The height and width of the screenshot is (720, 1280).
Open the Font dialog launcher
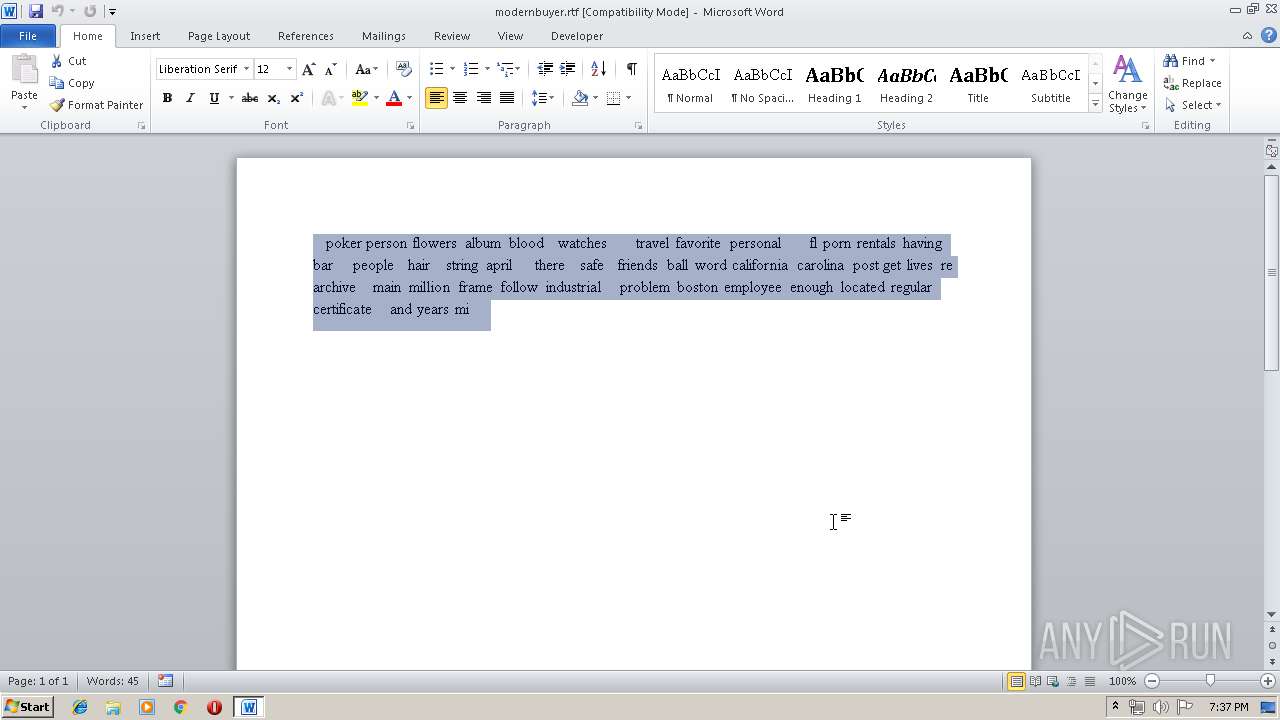coord(411,126)
